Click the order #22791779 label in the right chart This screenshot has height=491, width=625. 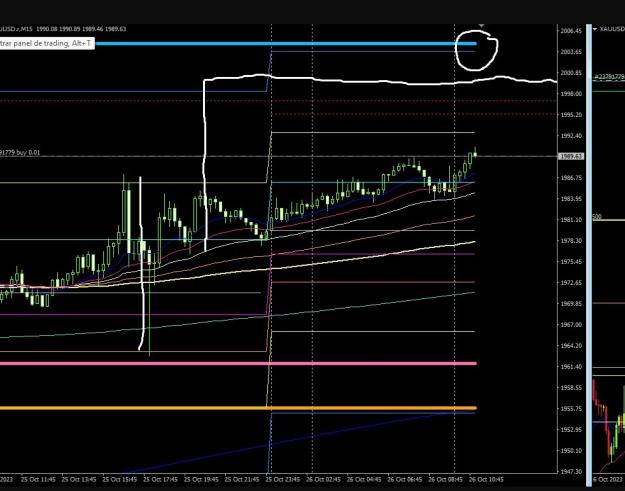[609, 76]
